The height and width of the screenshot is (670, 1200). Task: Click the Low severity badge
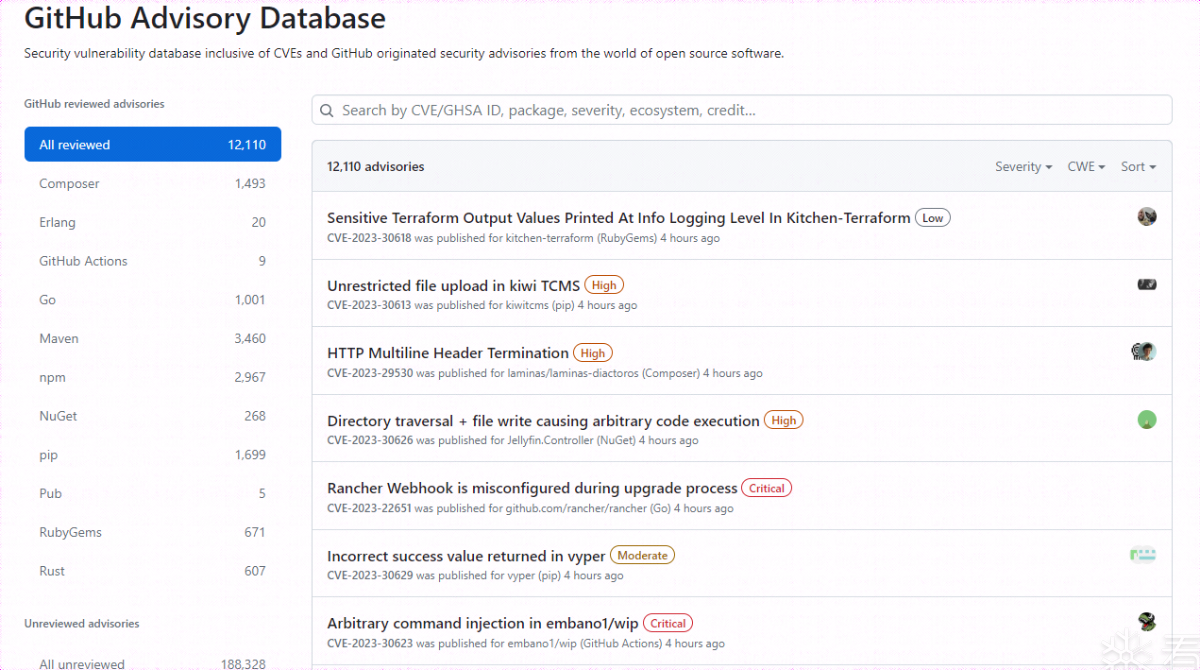point(933,217)
